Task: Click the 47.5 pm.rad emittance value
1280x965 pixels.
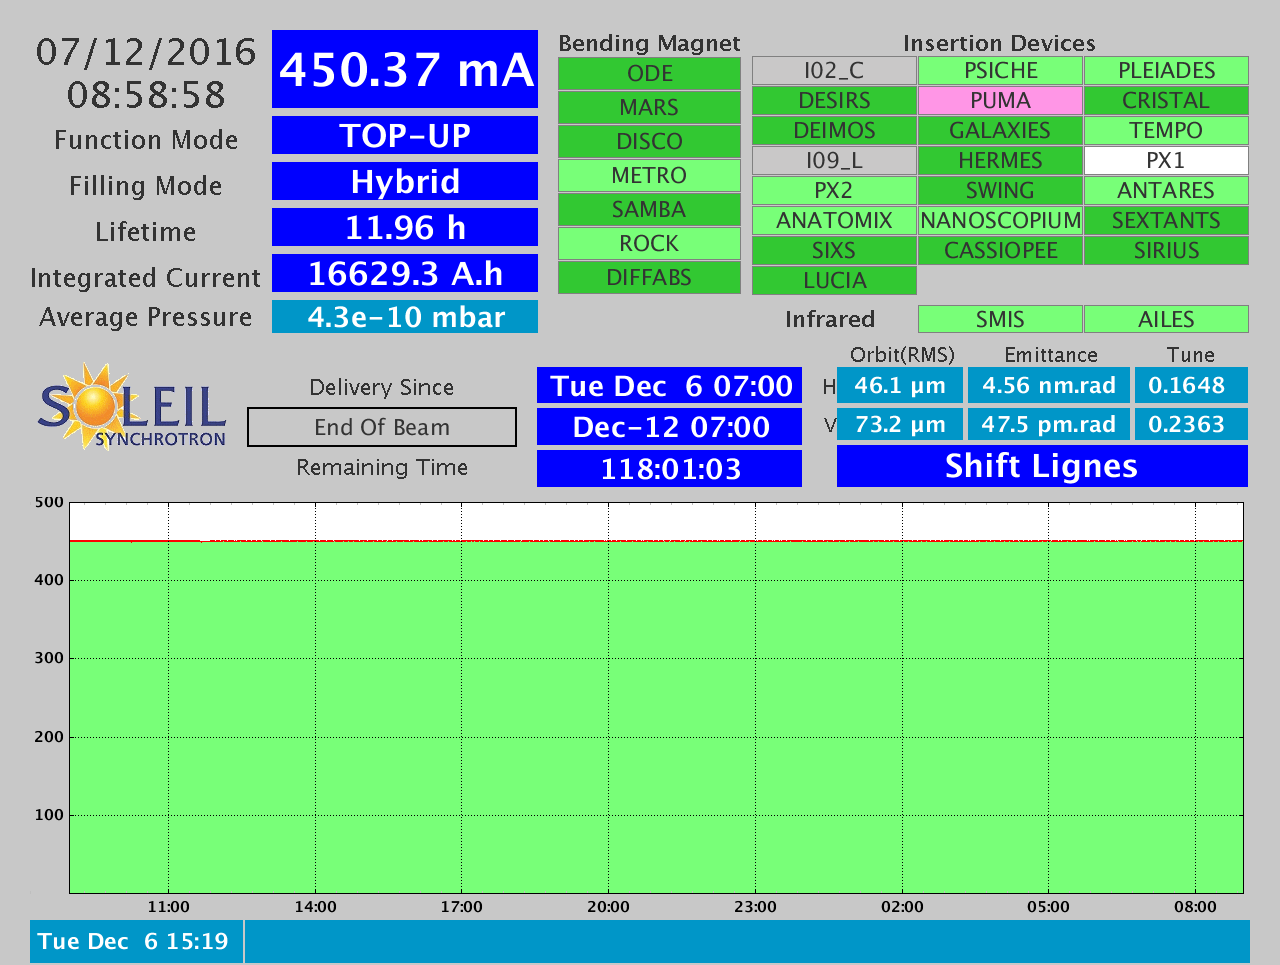Action: point(1049,424)
